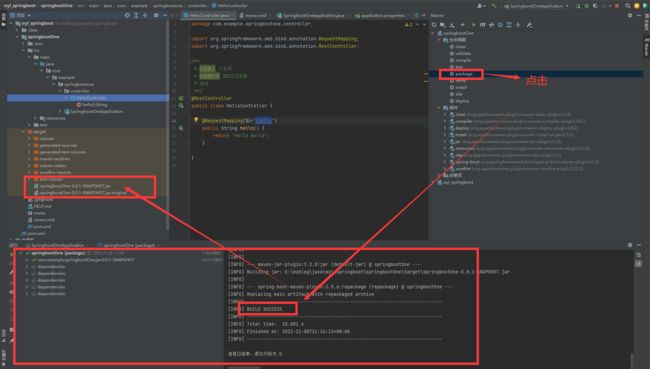The width and height of the screenshot is (650, 369).
Task: Collapse the Maven plugins folder
Action: pyautogui.click(x=439, y=108)
